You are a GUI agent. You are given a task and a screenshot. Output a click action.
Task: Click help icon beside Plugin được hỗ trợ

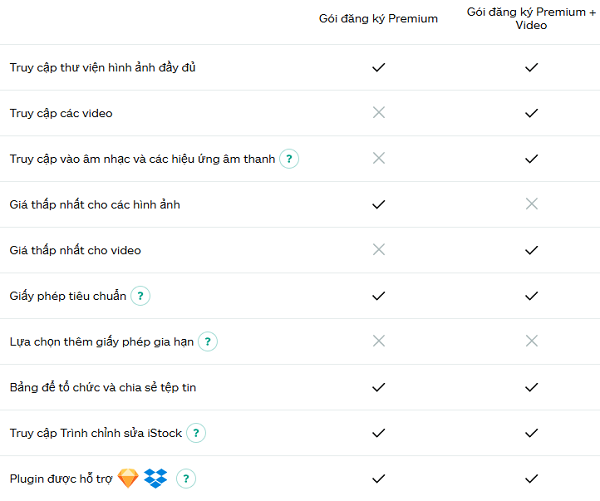coord(186,479)
